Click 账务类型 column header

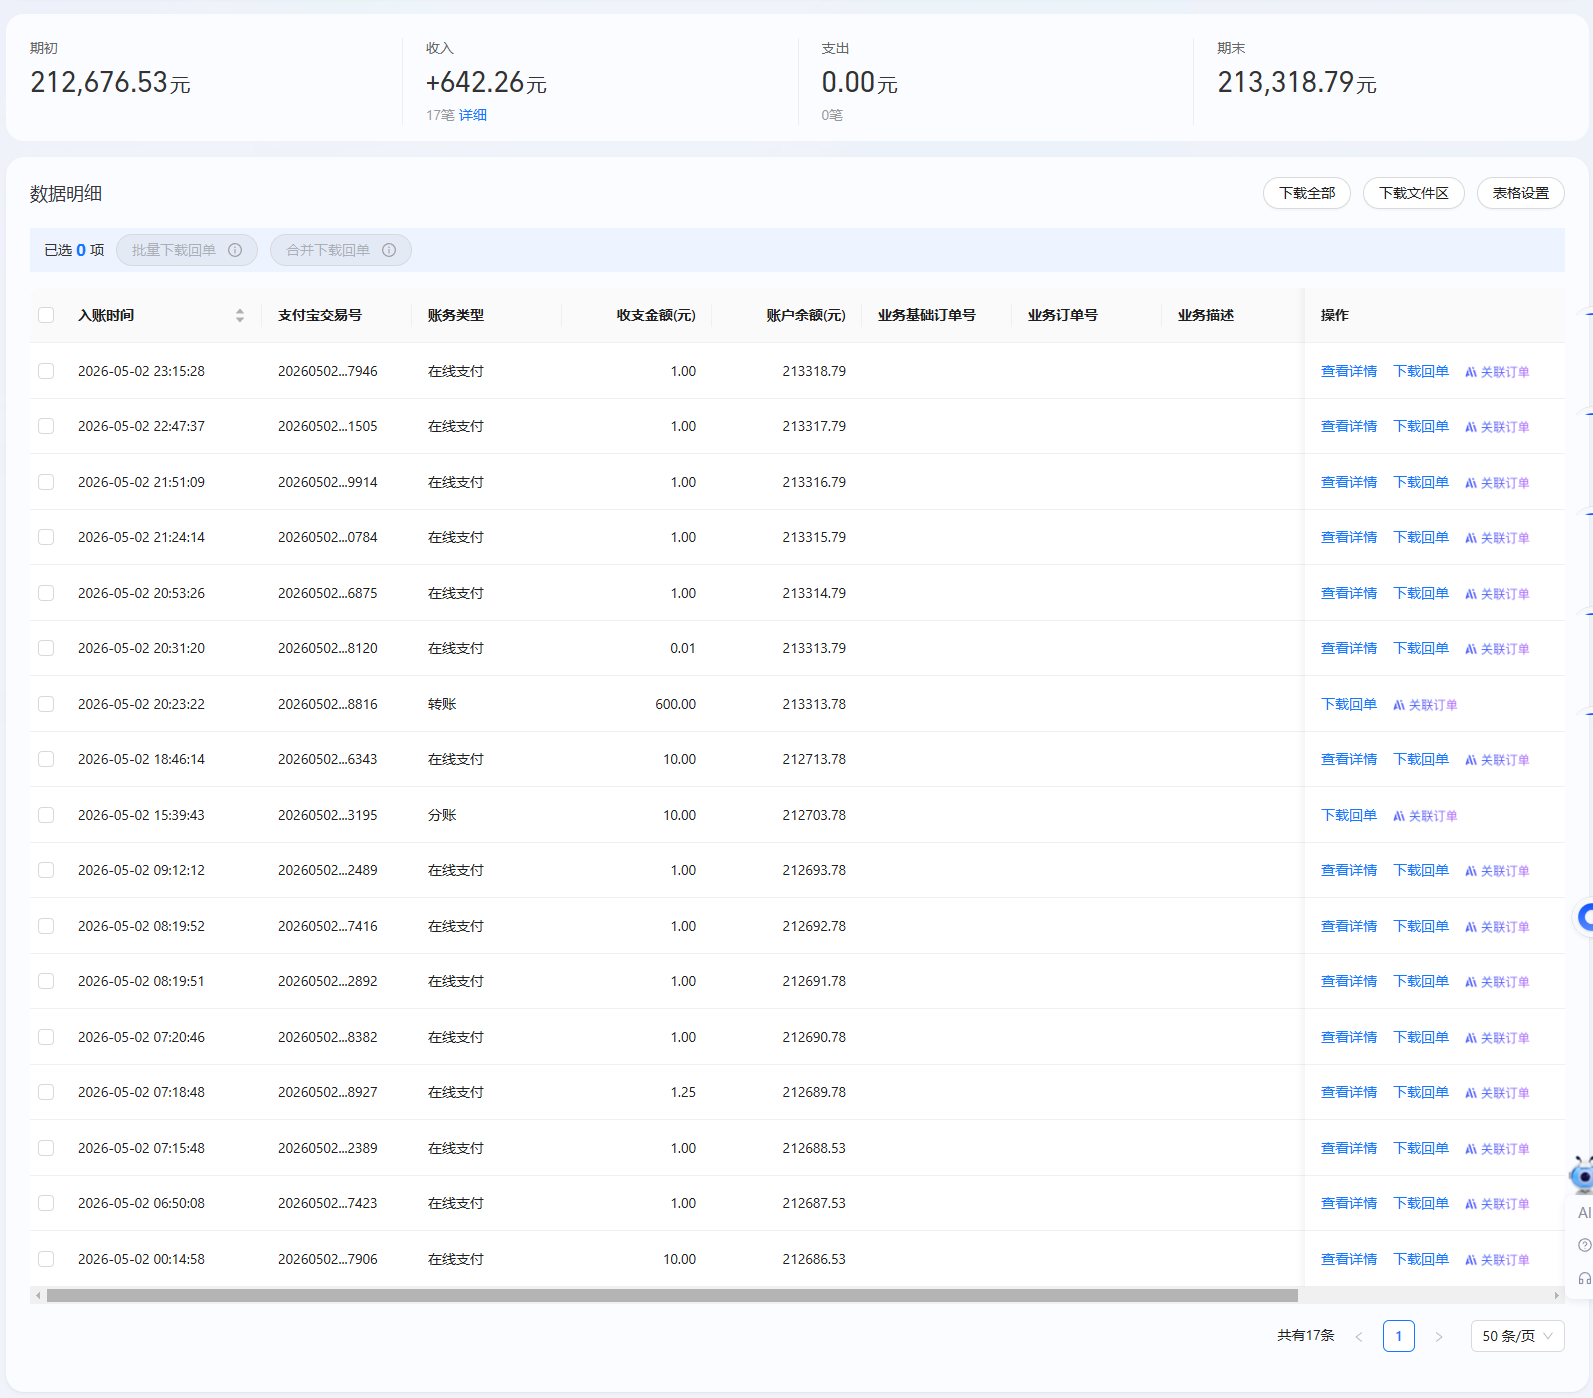click(456, 315)
